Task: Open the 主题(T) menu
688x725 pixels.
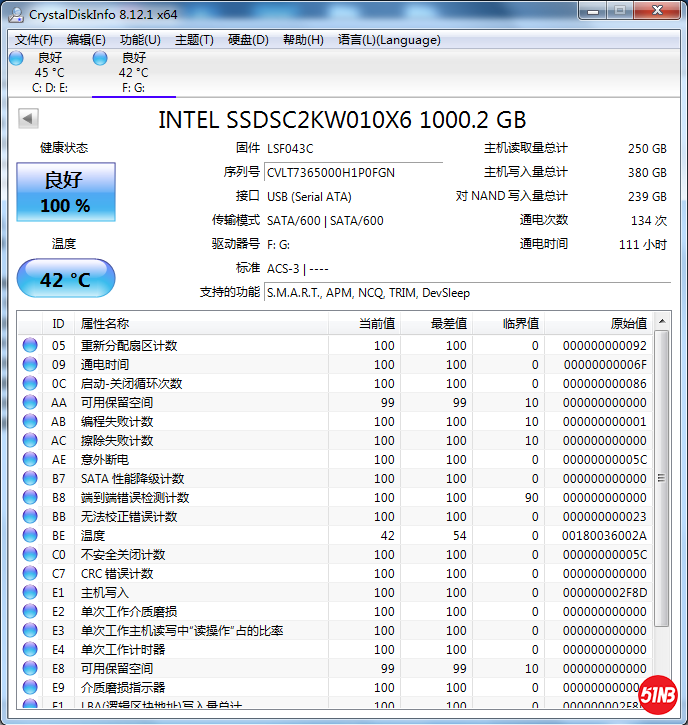Action: (x=194, y=40)
